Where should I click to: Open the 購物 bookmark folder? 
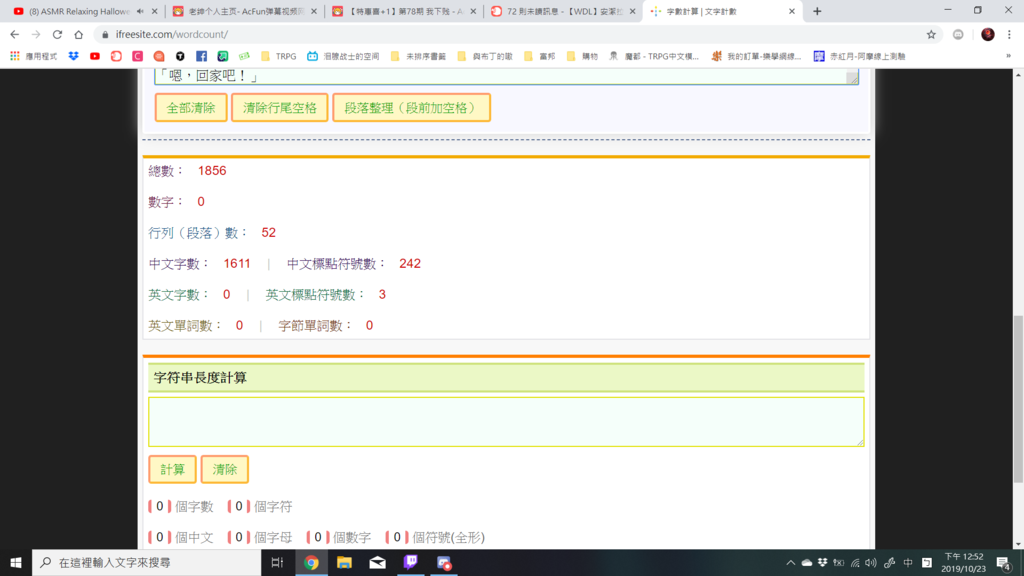pos(583,56)
